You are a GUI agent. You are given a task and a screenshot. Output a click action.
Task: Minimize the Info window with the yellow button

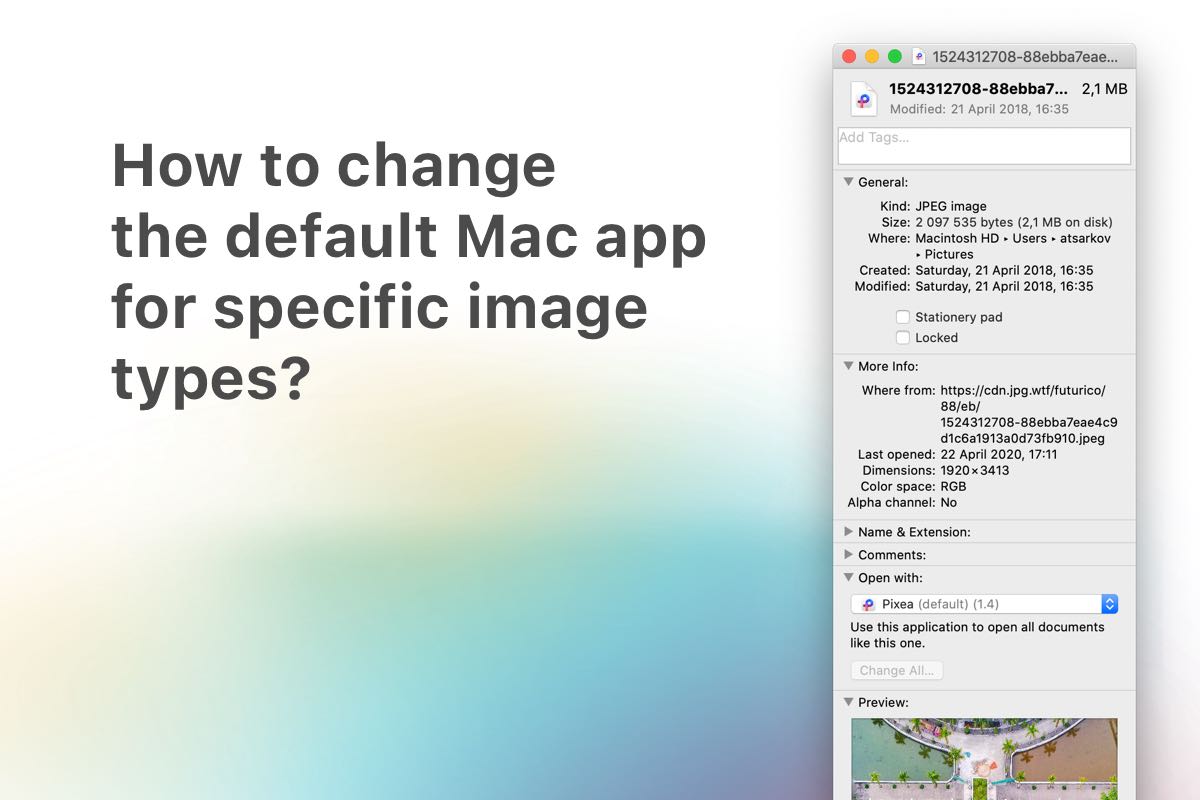pos(872,57)
